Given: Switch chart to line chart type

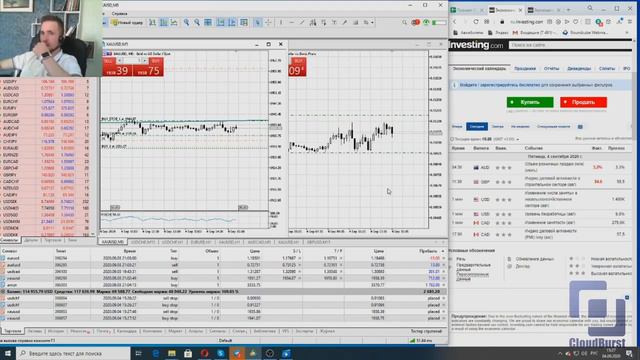Looking at the screenshot, I should 174,22.
